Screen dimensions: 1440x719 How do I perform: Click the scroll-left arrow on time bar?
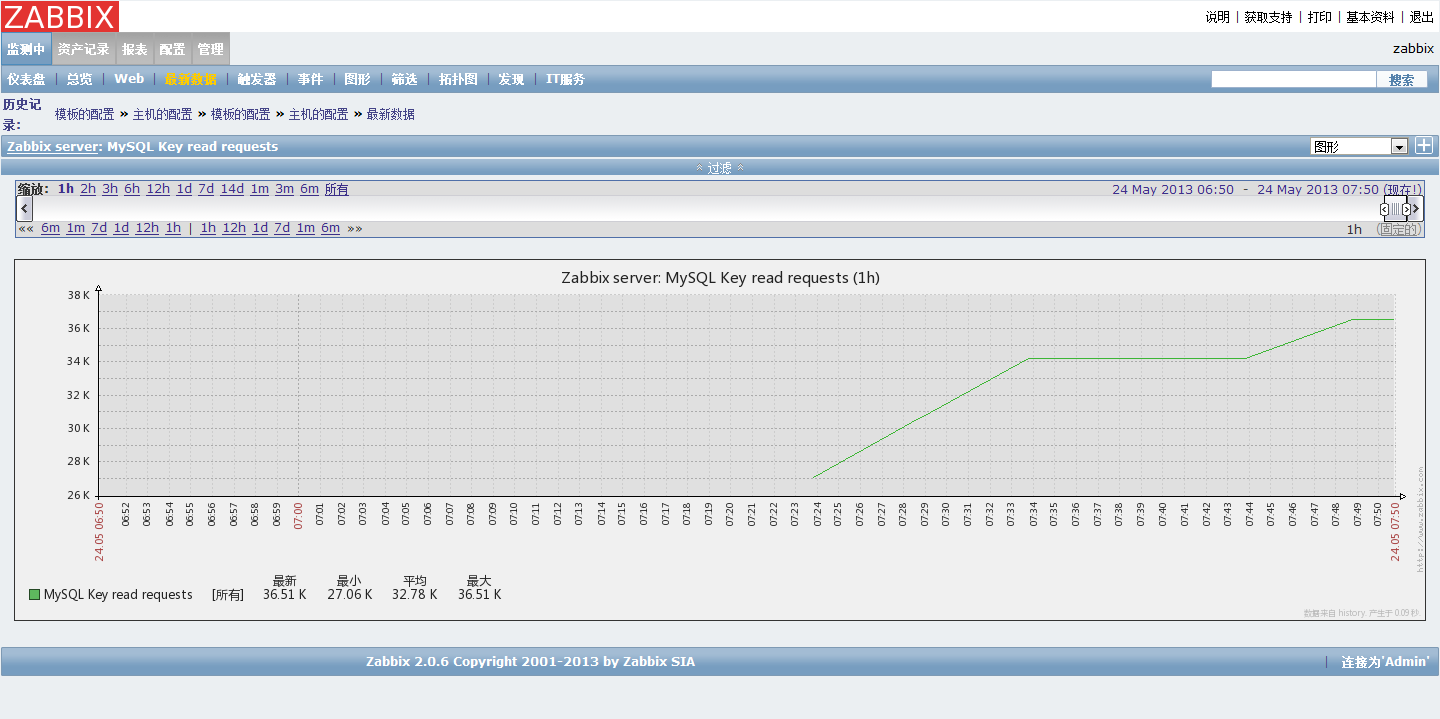click(x=25, y=209)
